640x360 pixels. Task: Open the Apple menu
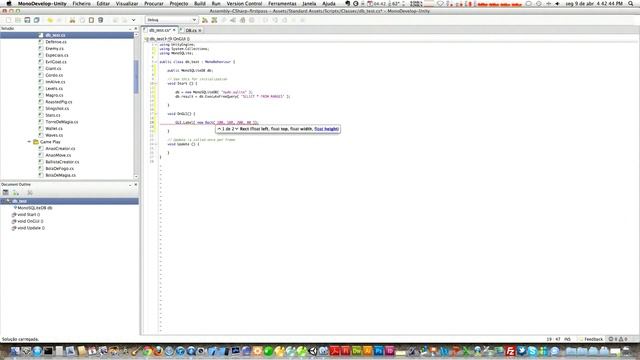(9, 3)
